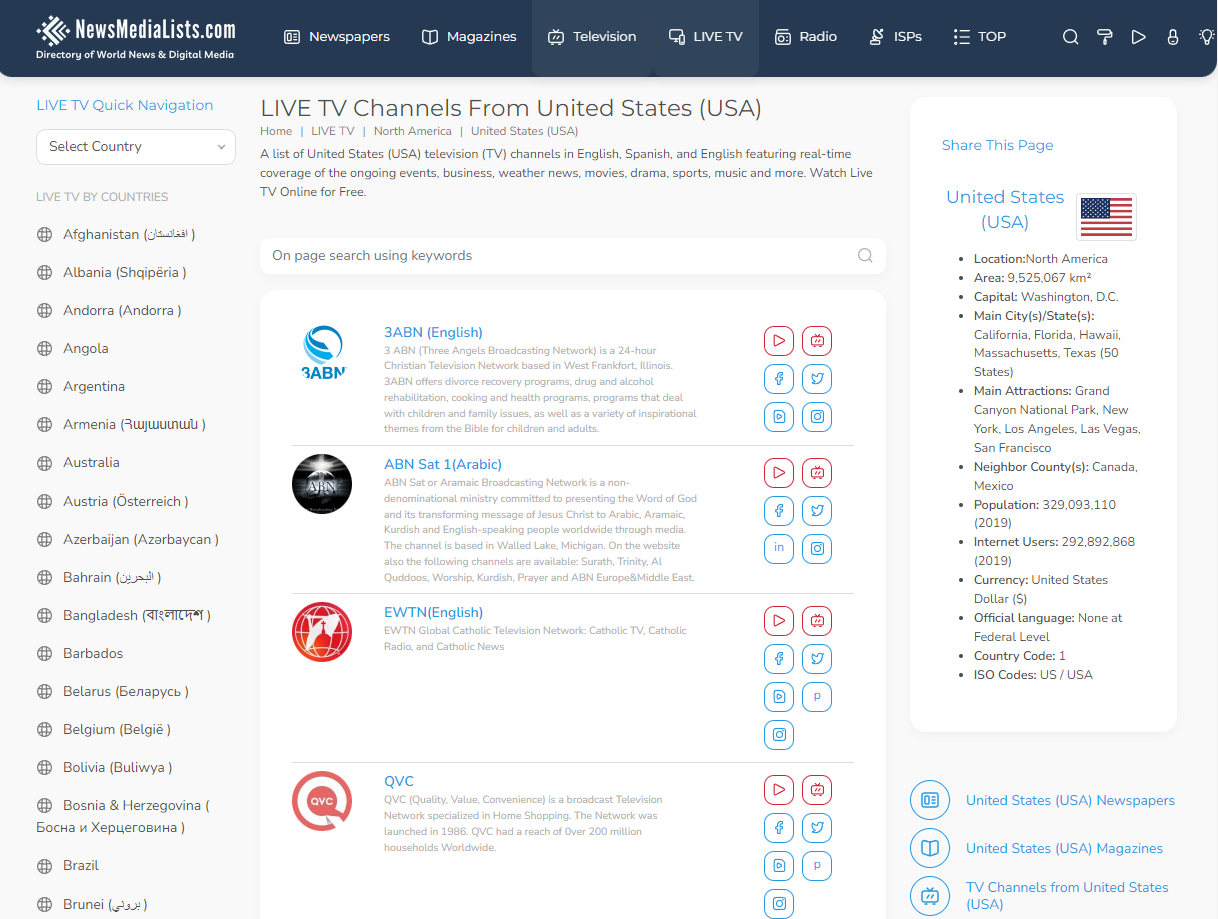1218x919 pixels.
Task: Open 3ABN red play video icon
Action: [x=779, y=341]
